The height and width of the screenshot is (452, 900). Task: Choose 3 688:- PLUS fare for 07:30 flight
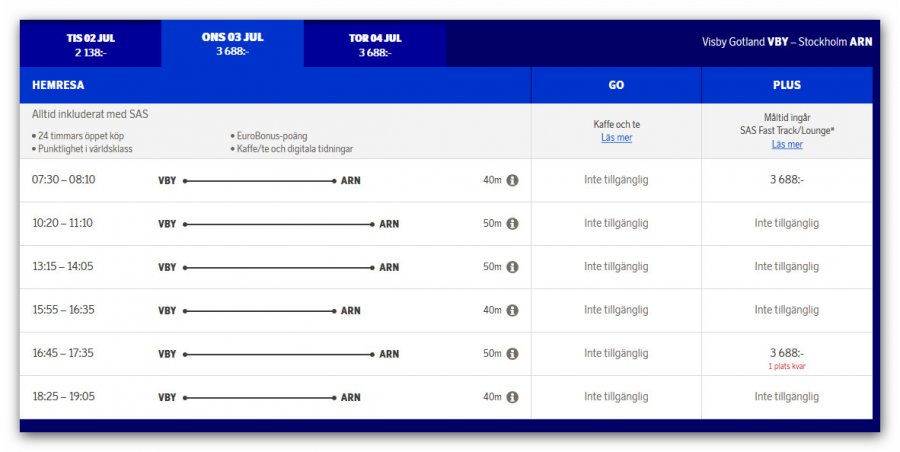(x=786, y=181)
